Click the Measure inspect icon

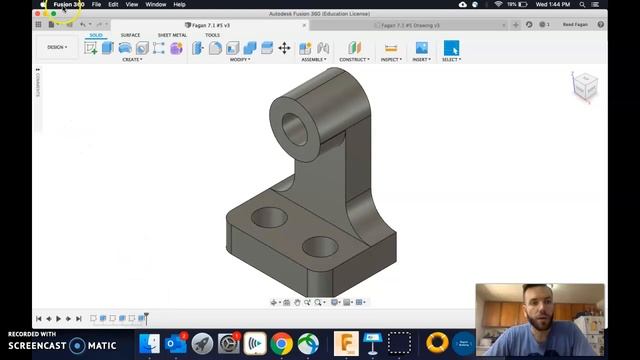pyautogui.click(x=391, y=48)
